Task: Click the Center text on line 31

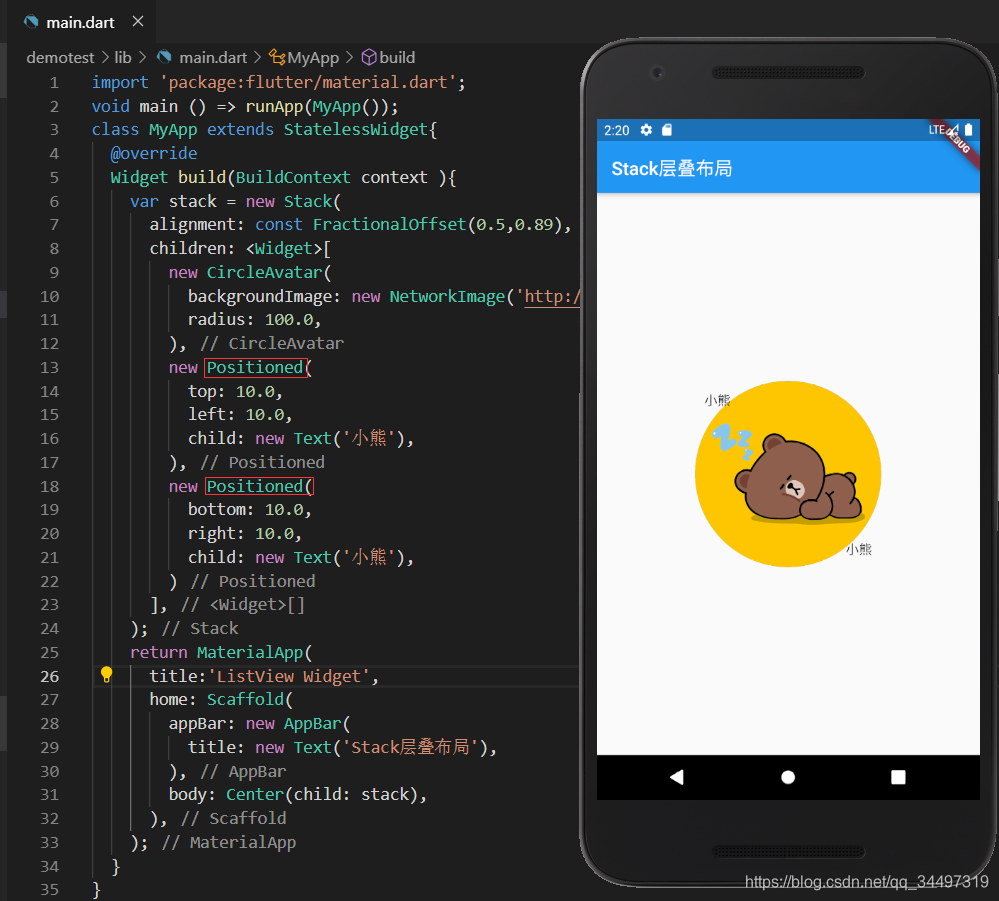Action: 255,795
